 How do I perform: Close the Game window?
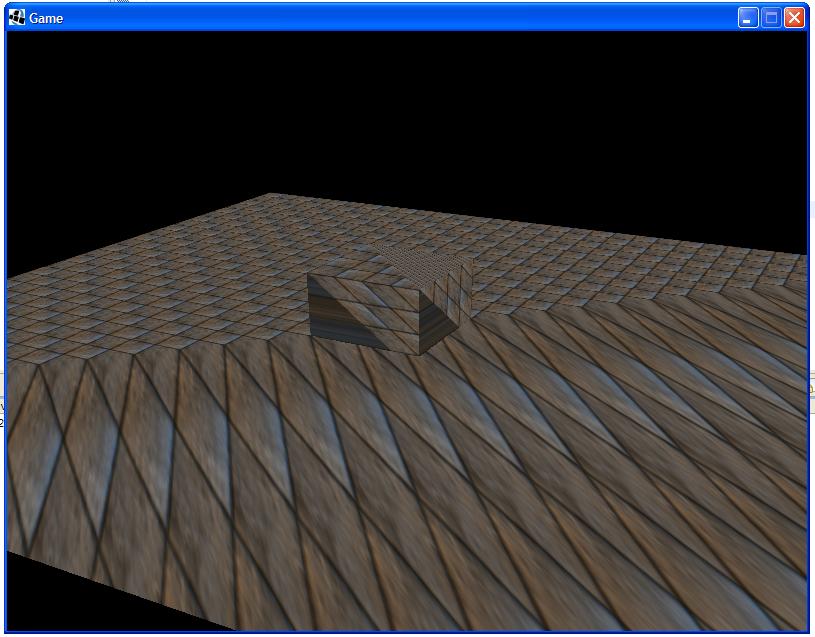794,18
